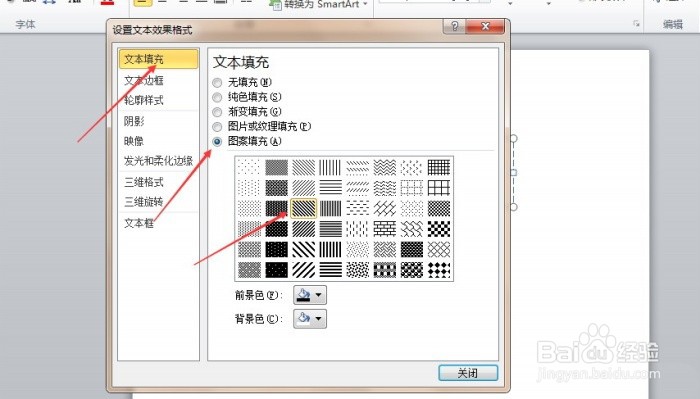
Task: Select the wave pattern swatch
Action: coord(384,188)
